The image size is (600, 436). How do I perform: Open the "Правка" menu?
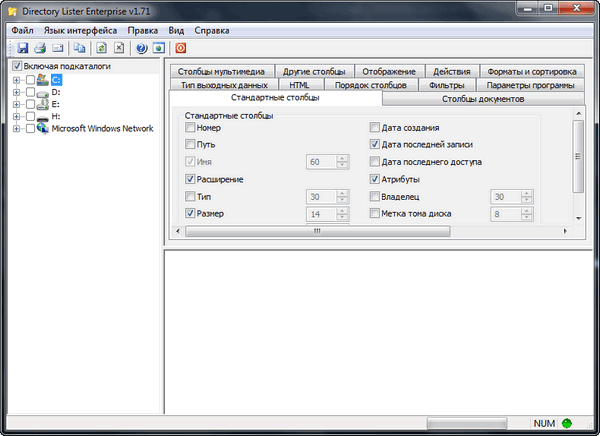point(143,31)
